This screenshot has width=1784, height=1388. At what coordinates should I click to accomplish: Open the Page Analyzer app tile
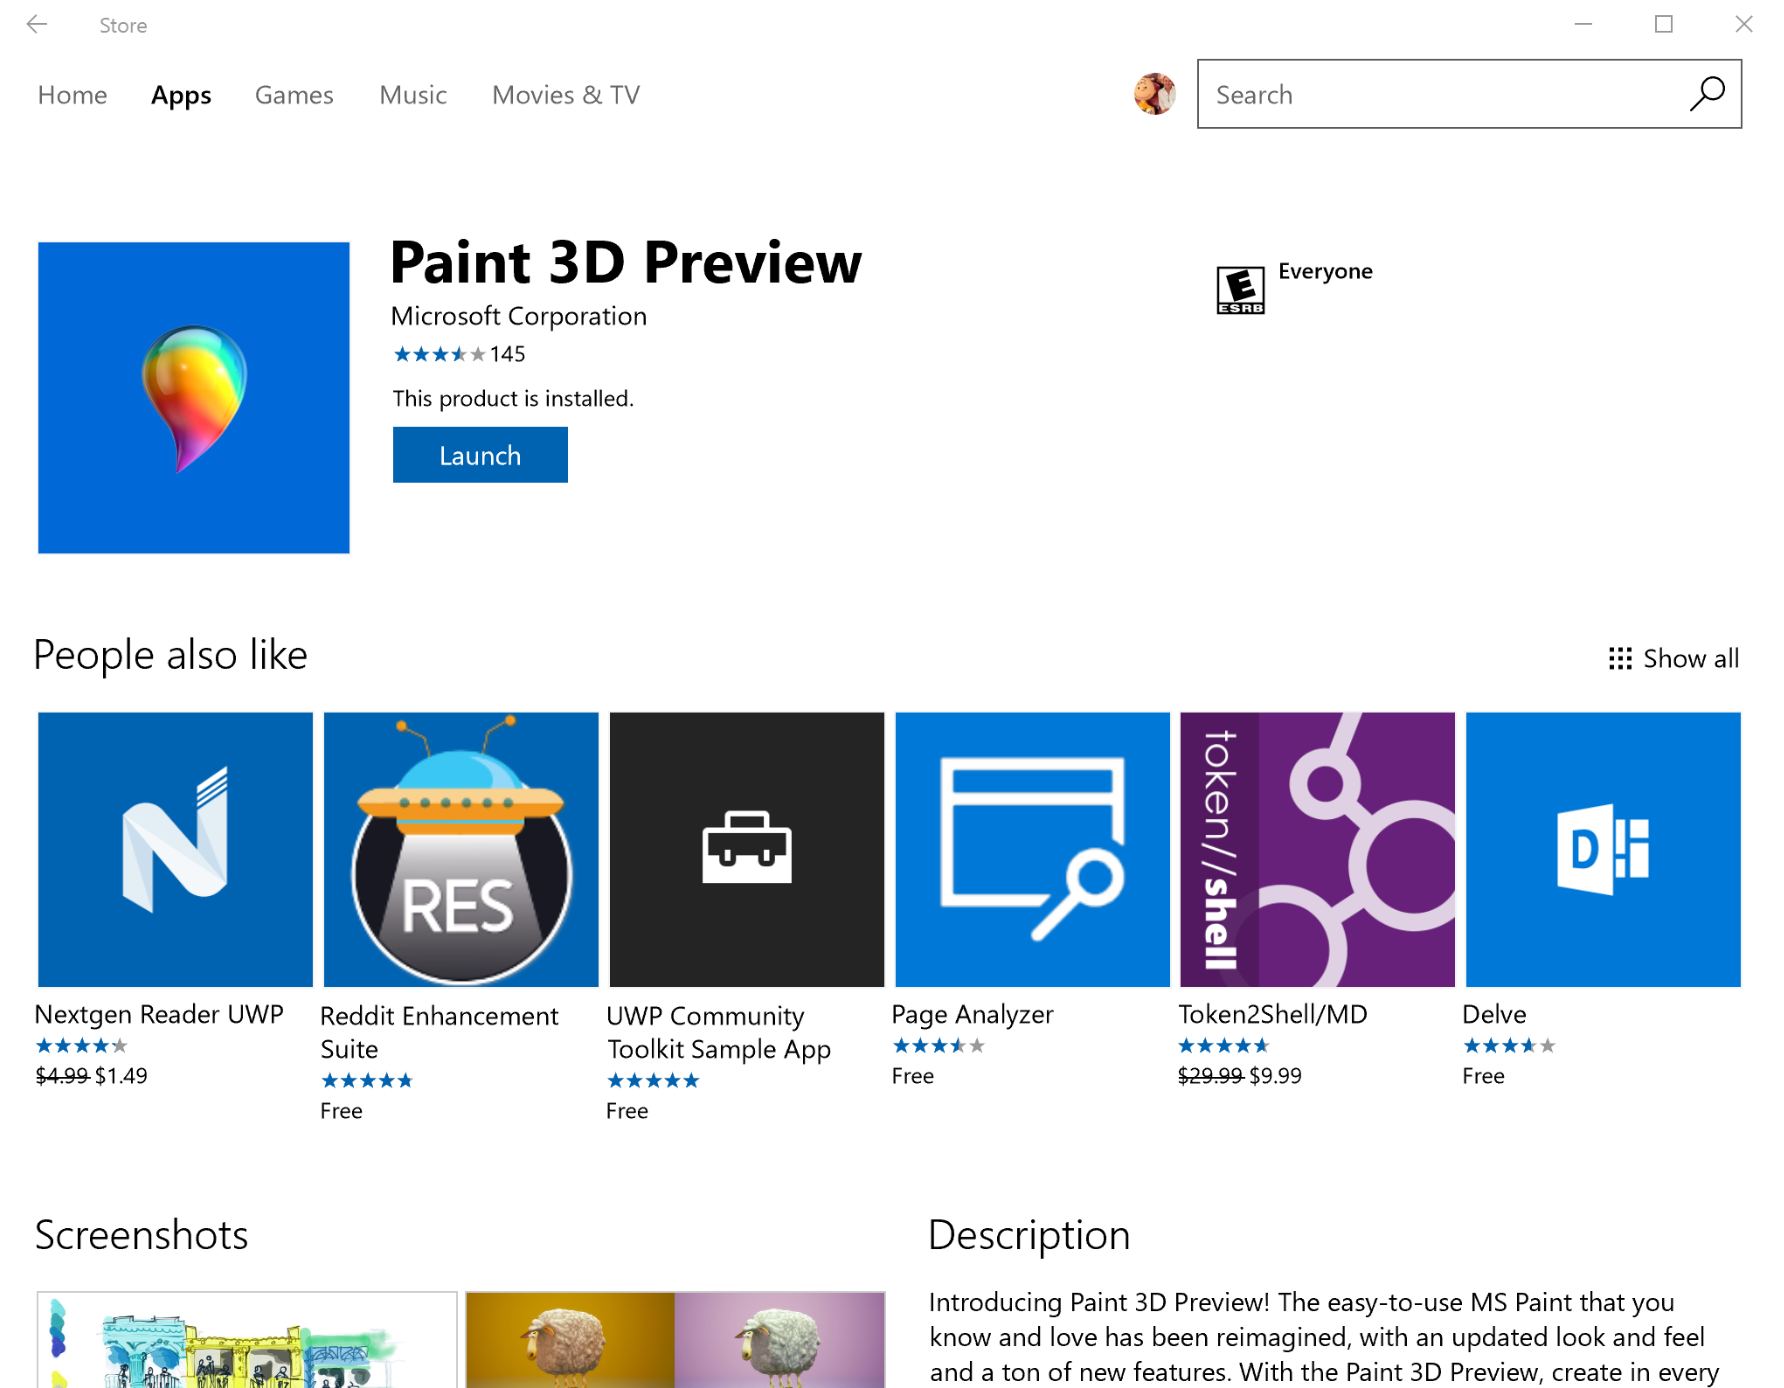[x=1032, y=849]
